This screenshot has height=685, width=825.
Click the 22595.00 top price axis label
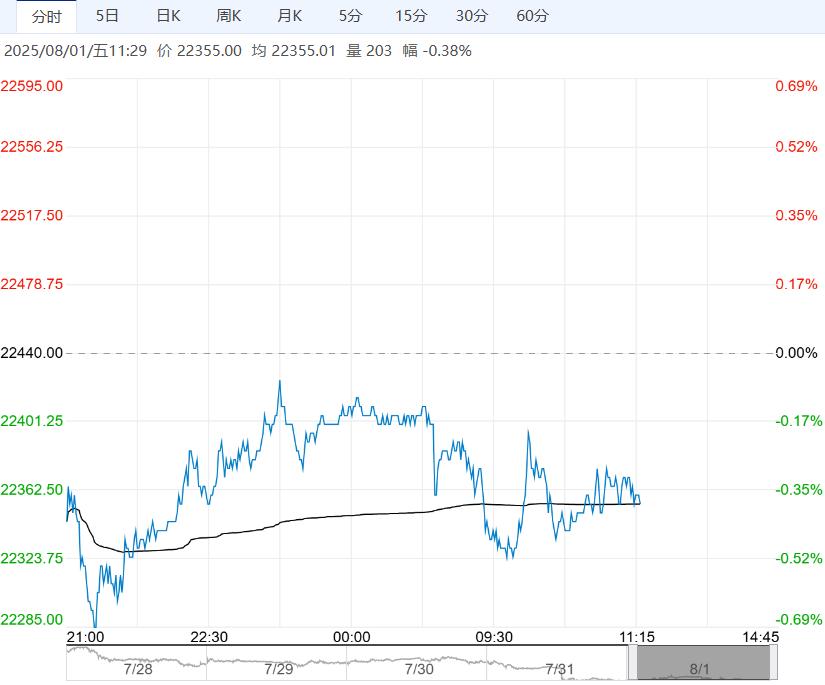coord(32,86)
